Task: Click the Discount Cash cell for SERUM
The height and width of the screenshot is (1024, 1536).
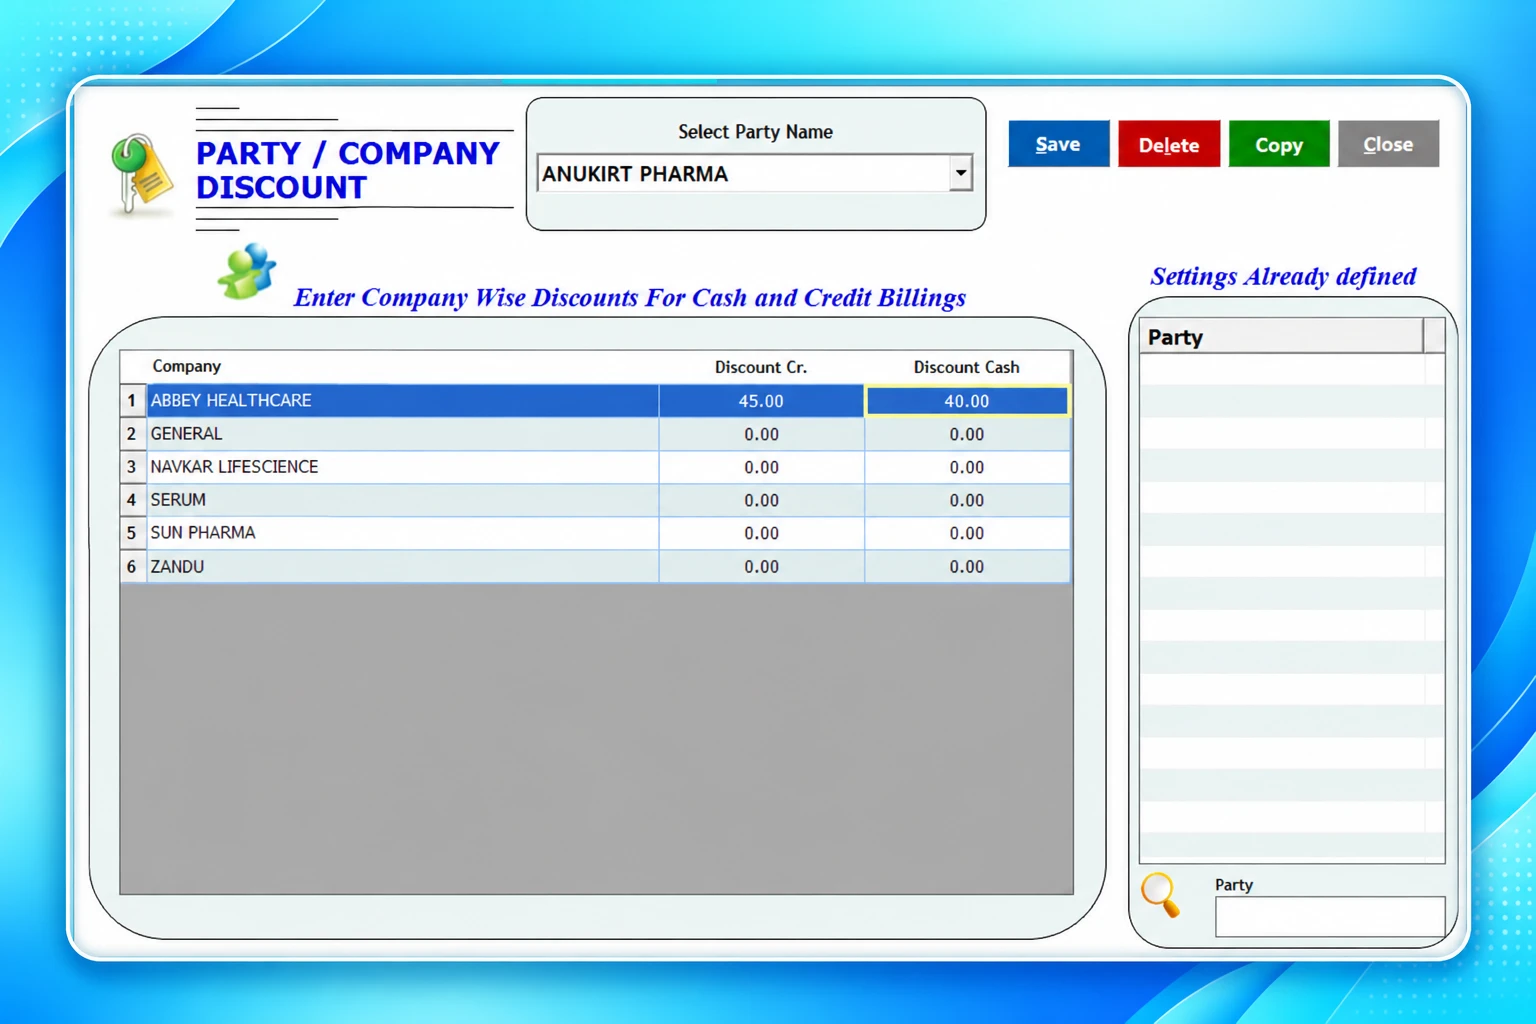Action: (x=967, y=500)
